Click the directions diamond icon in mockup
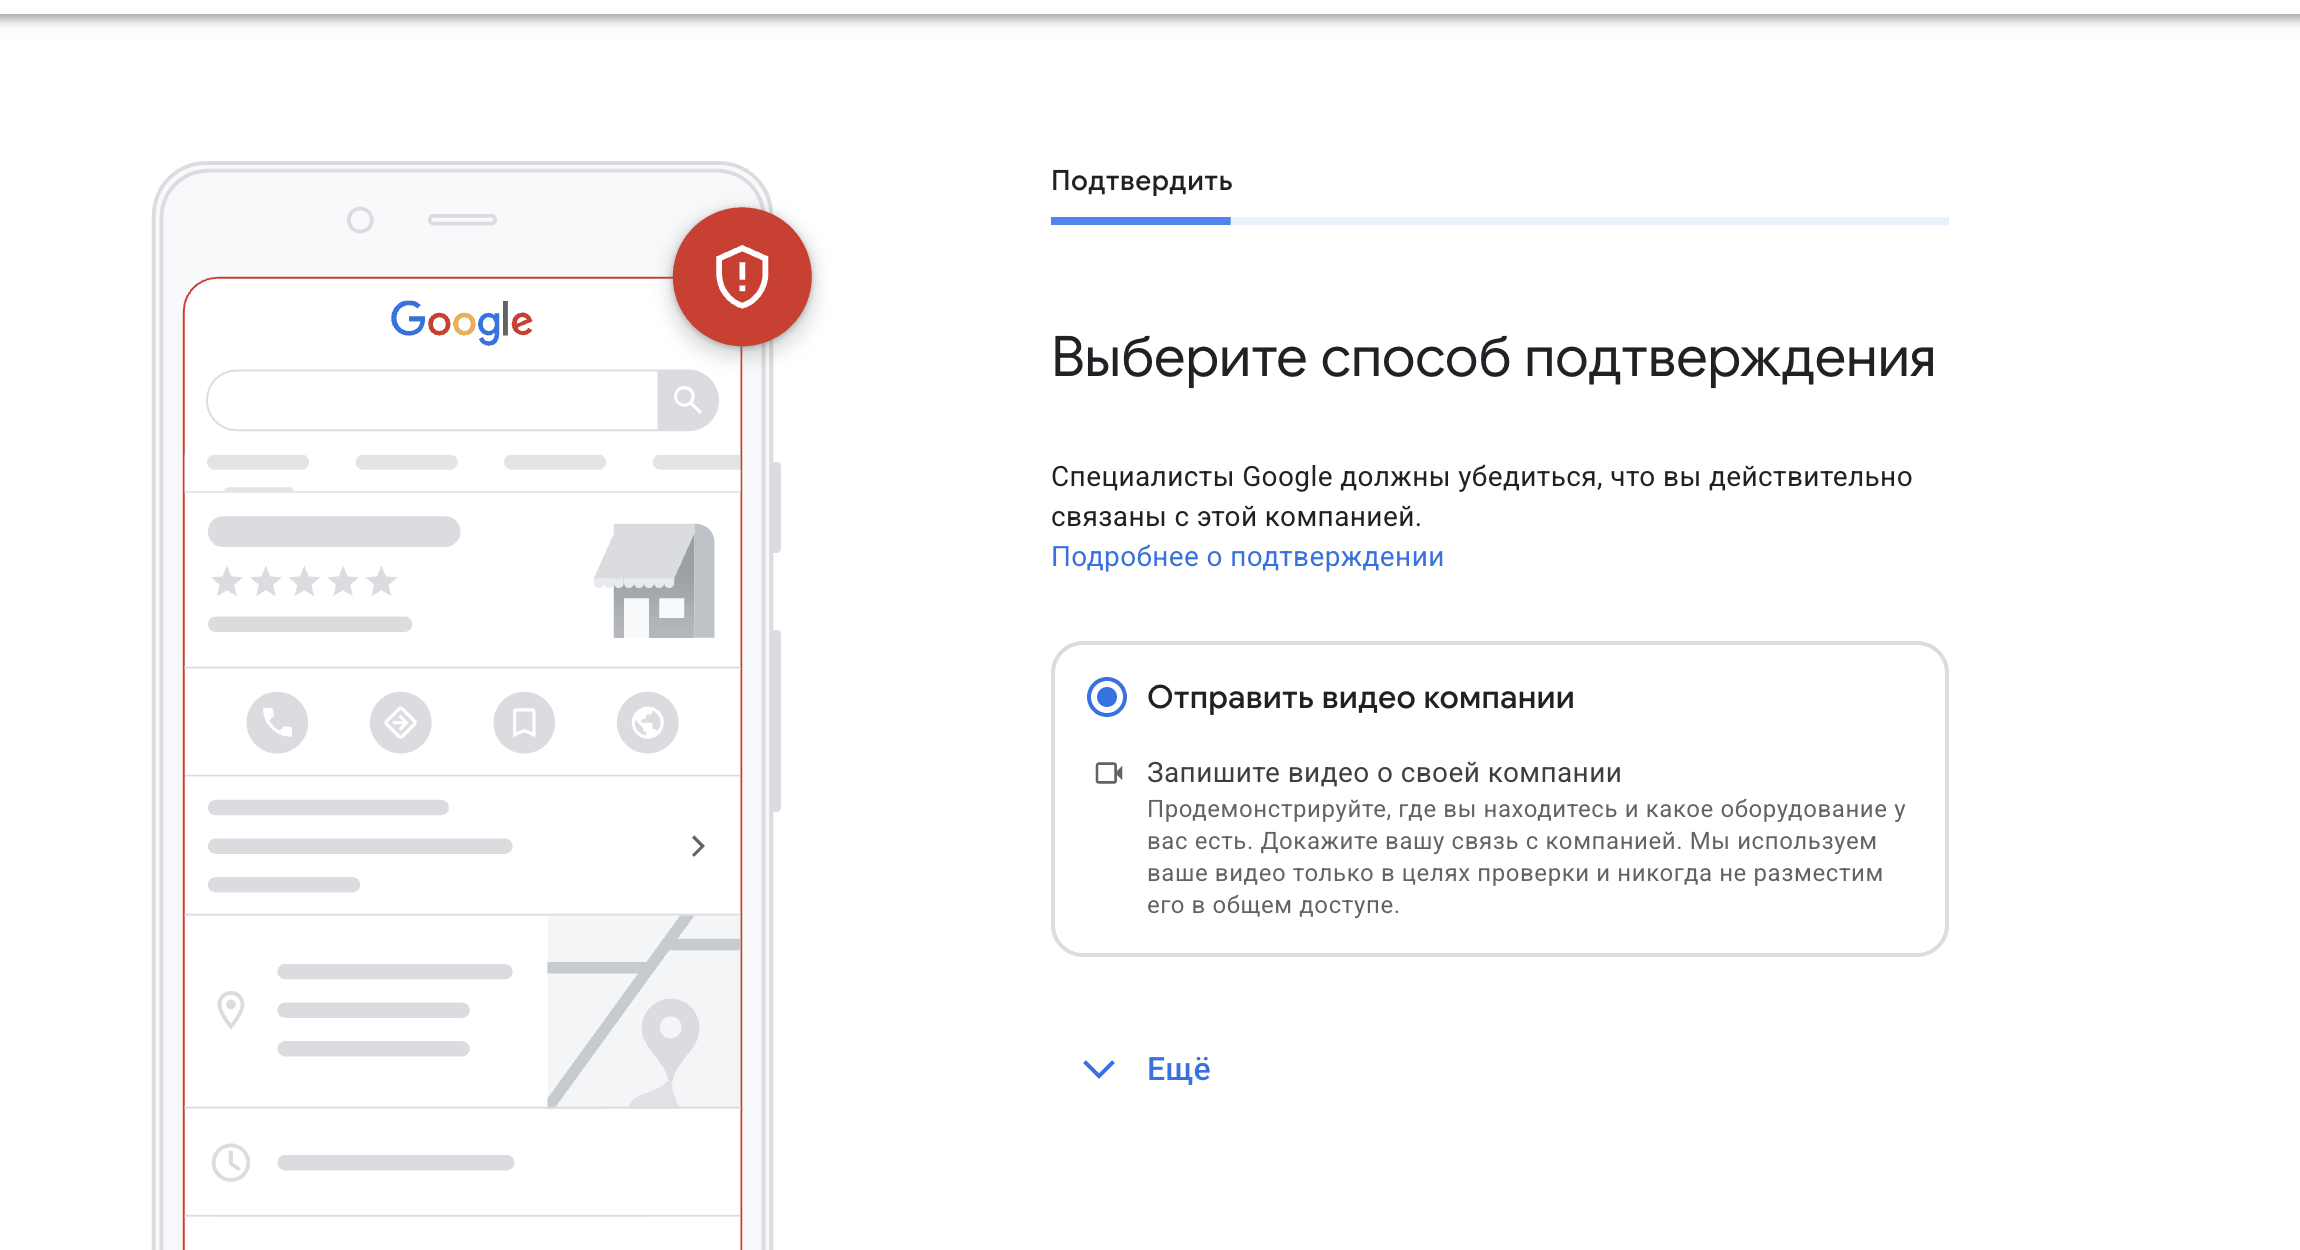 tap(401, 722)
